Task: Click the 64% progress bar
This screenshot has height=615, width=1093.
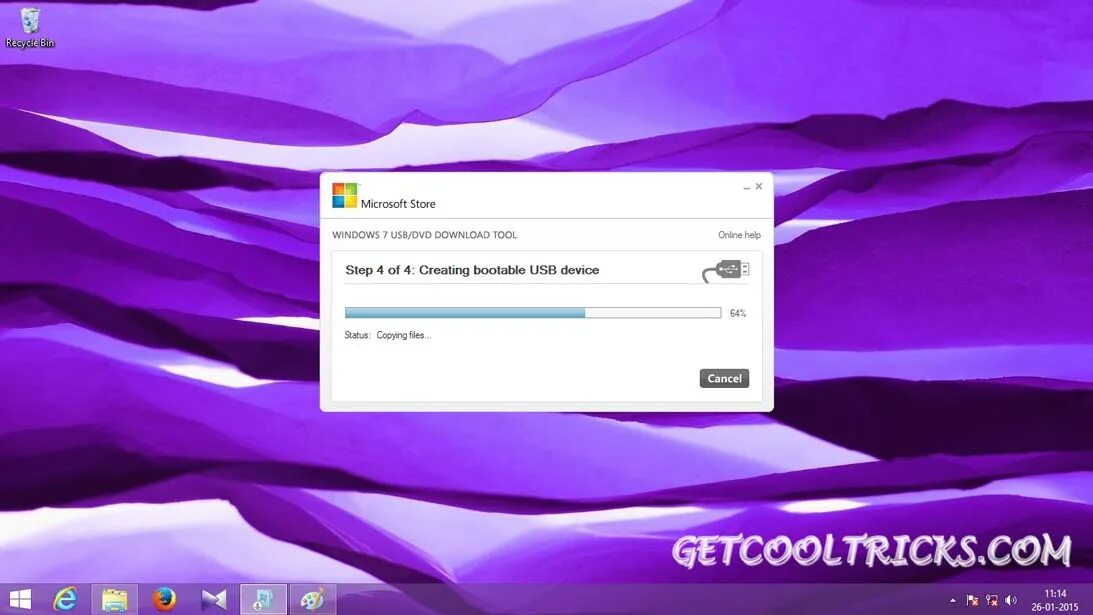Action: pos(530,312)
